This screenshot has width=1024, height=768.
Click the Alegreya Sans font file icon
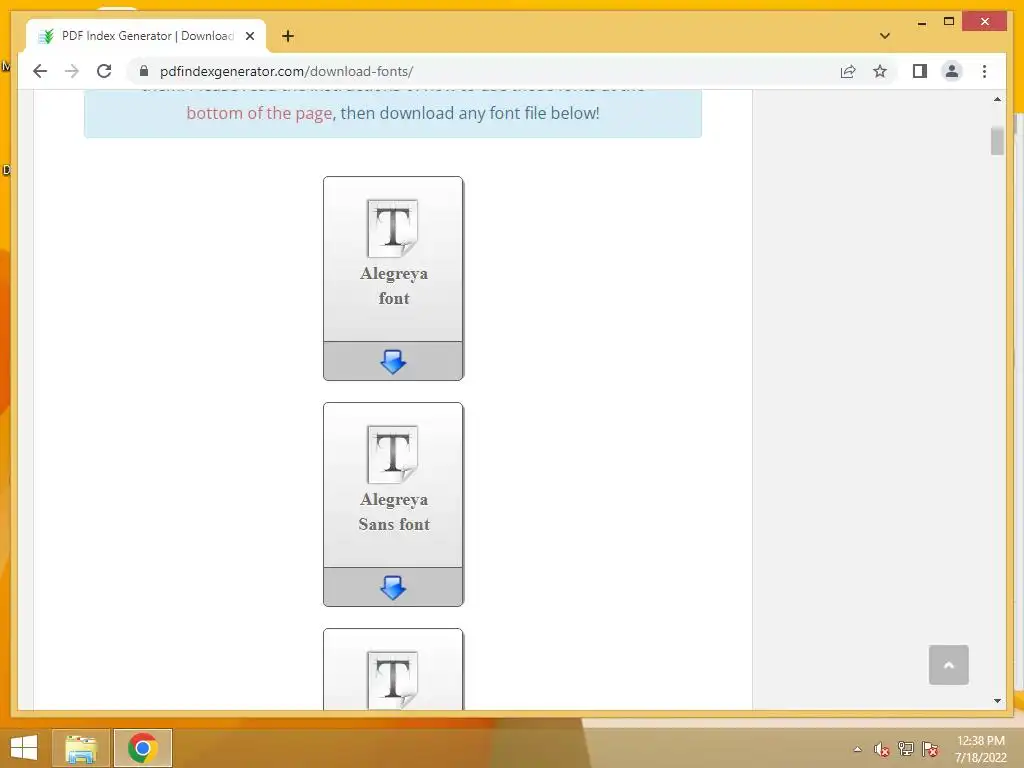(392, 454)
